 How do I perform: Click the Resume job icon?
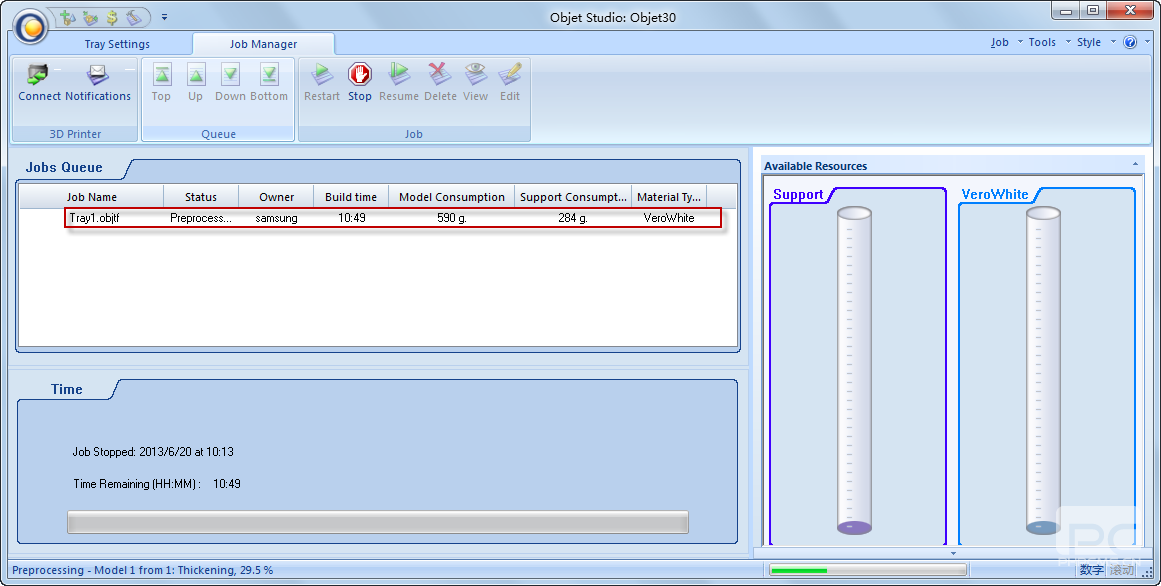(x=398, y=75)
